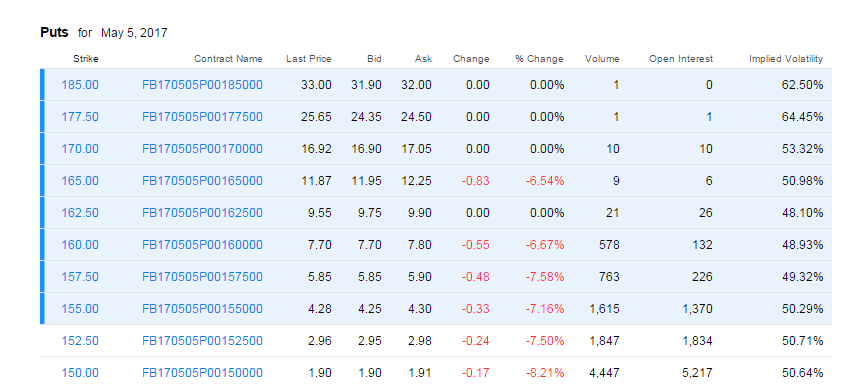858x385 pixels.
Task: Open the 160.00 strike link
Action: tap(80, 245)
